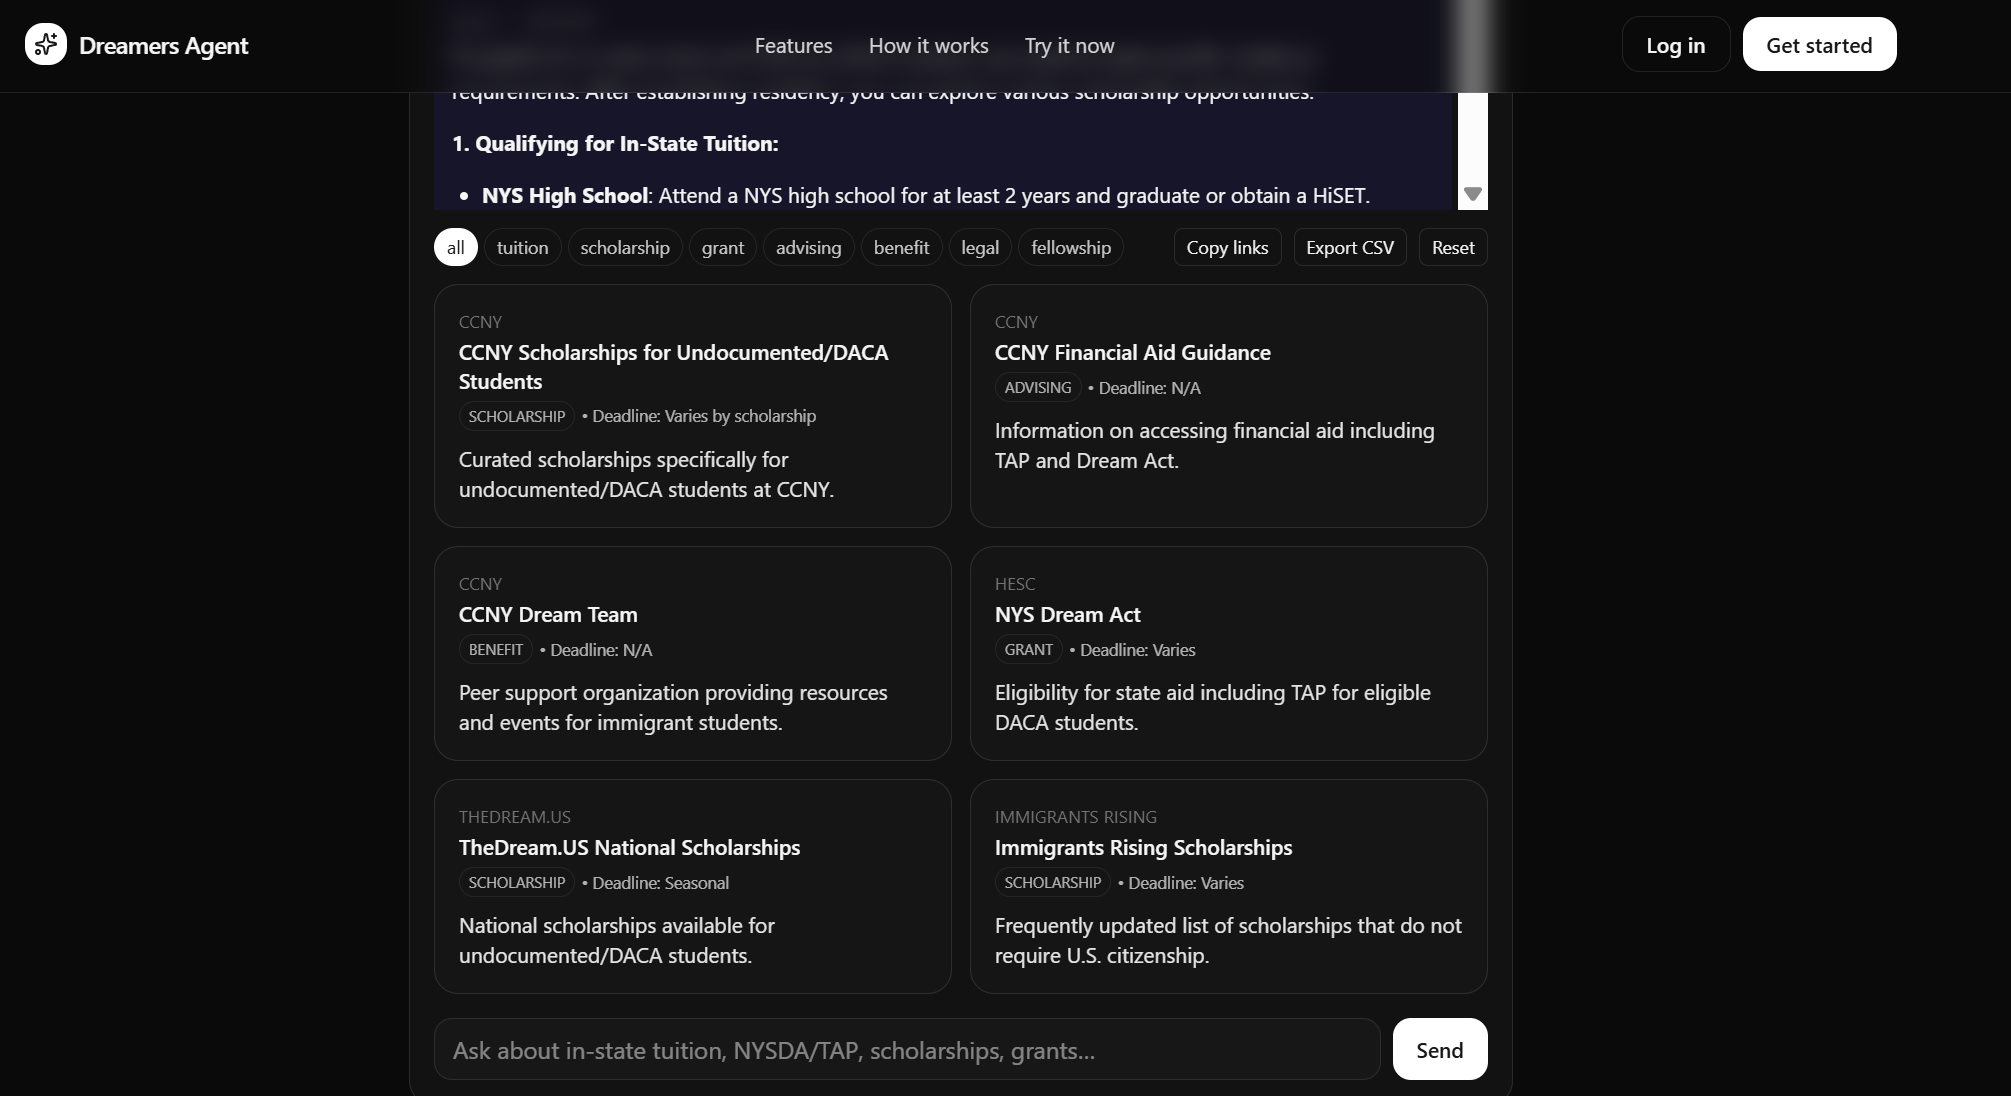
Task: Click the scrollbar down arrow in chat response
Action: [1472, 194]
